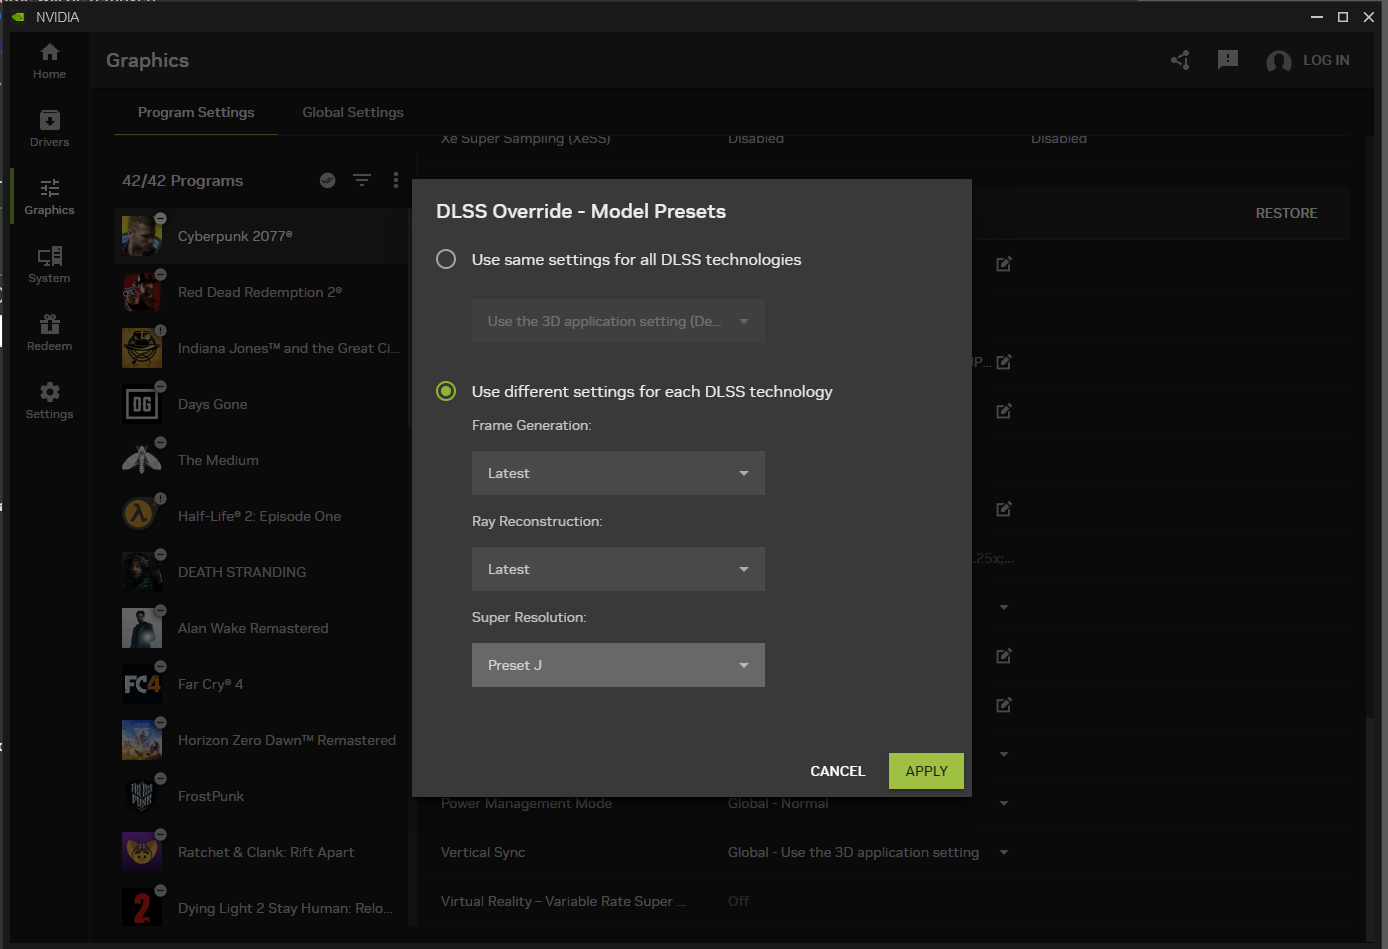The width and height of the screenshot is (1388, 949).
Task: Click The Medium moth icon
Action: pos(142,460)
